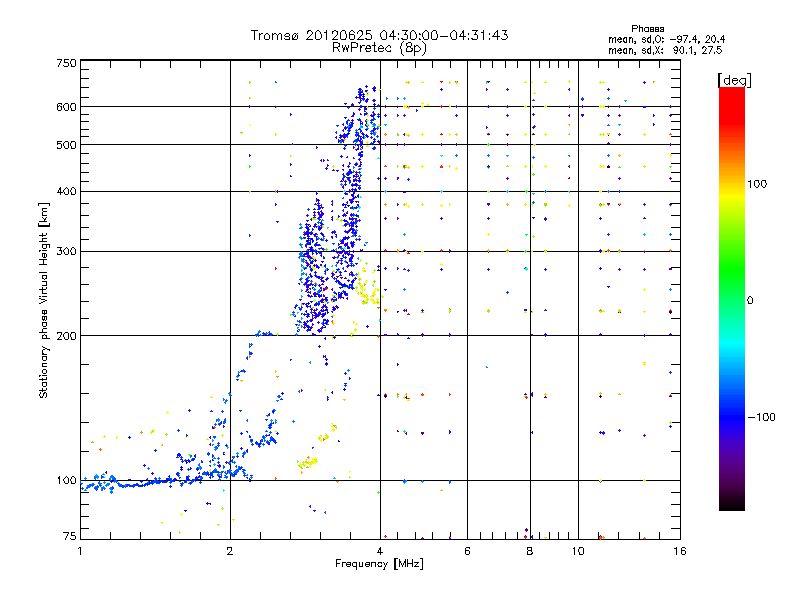Screen dimensions: 800x600
Task: Click the 'Phases' header in the statistics block
Action: coord(647,29)
